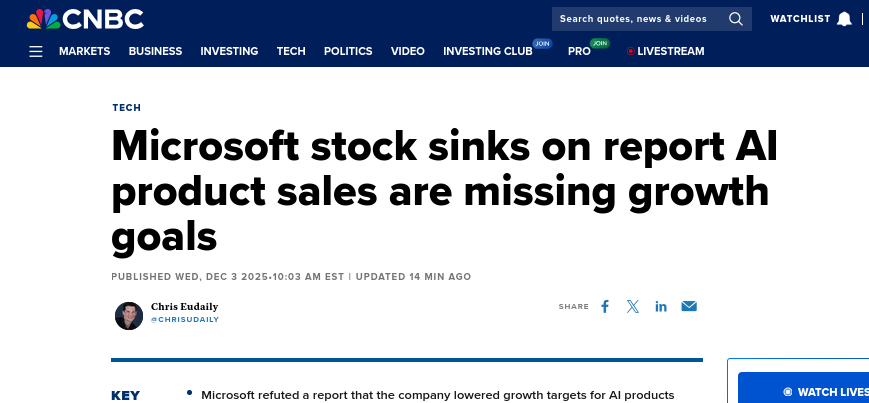This screenshot has width=869, height=403.
Task: Open the Video section
Action: 408,51
